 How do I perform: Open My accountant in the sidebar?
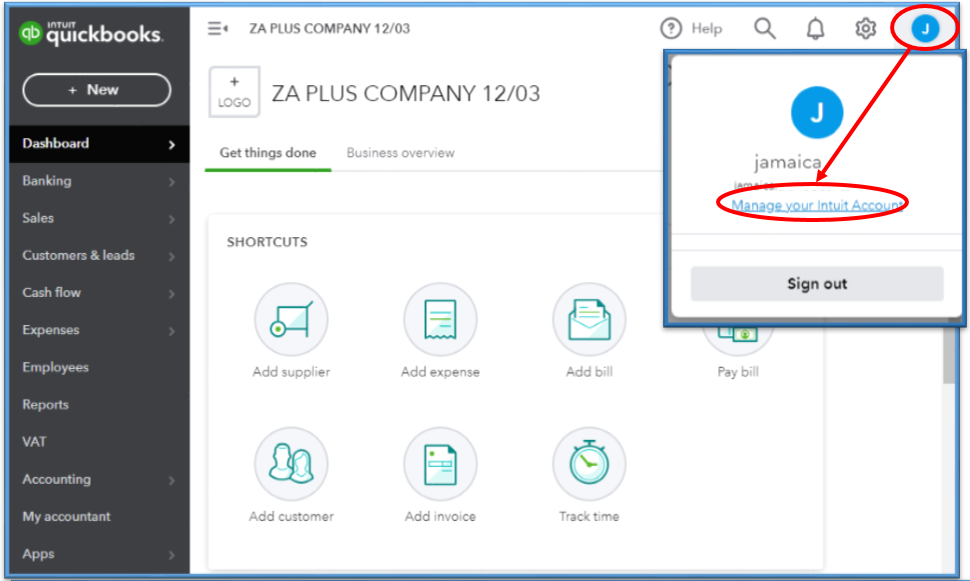point(100,517)
